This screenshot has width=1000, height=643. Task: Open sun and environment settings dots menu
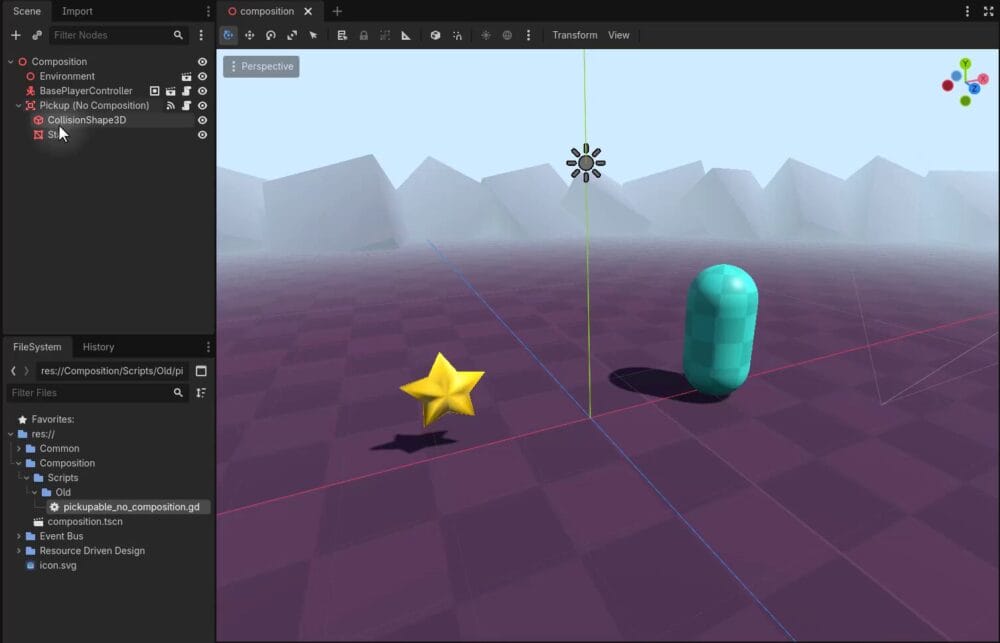528,35
